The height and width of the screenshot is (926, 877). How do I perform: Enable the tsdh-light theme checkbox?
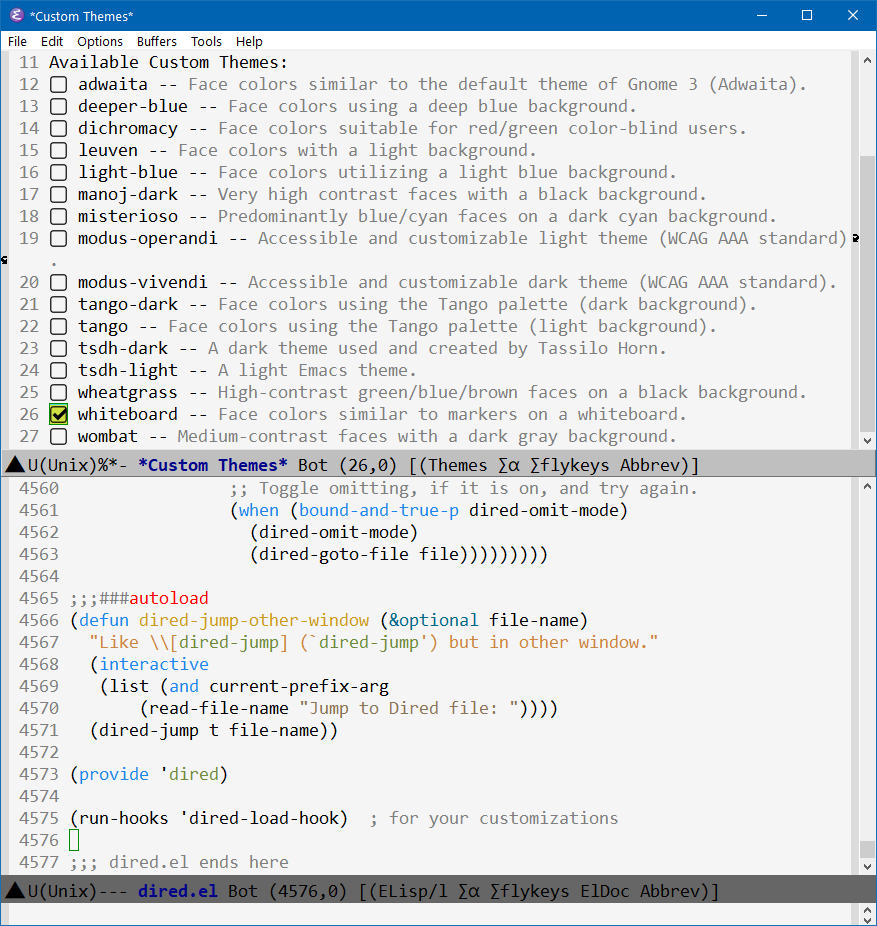tap(58, 370)
